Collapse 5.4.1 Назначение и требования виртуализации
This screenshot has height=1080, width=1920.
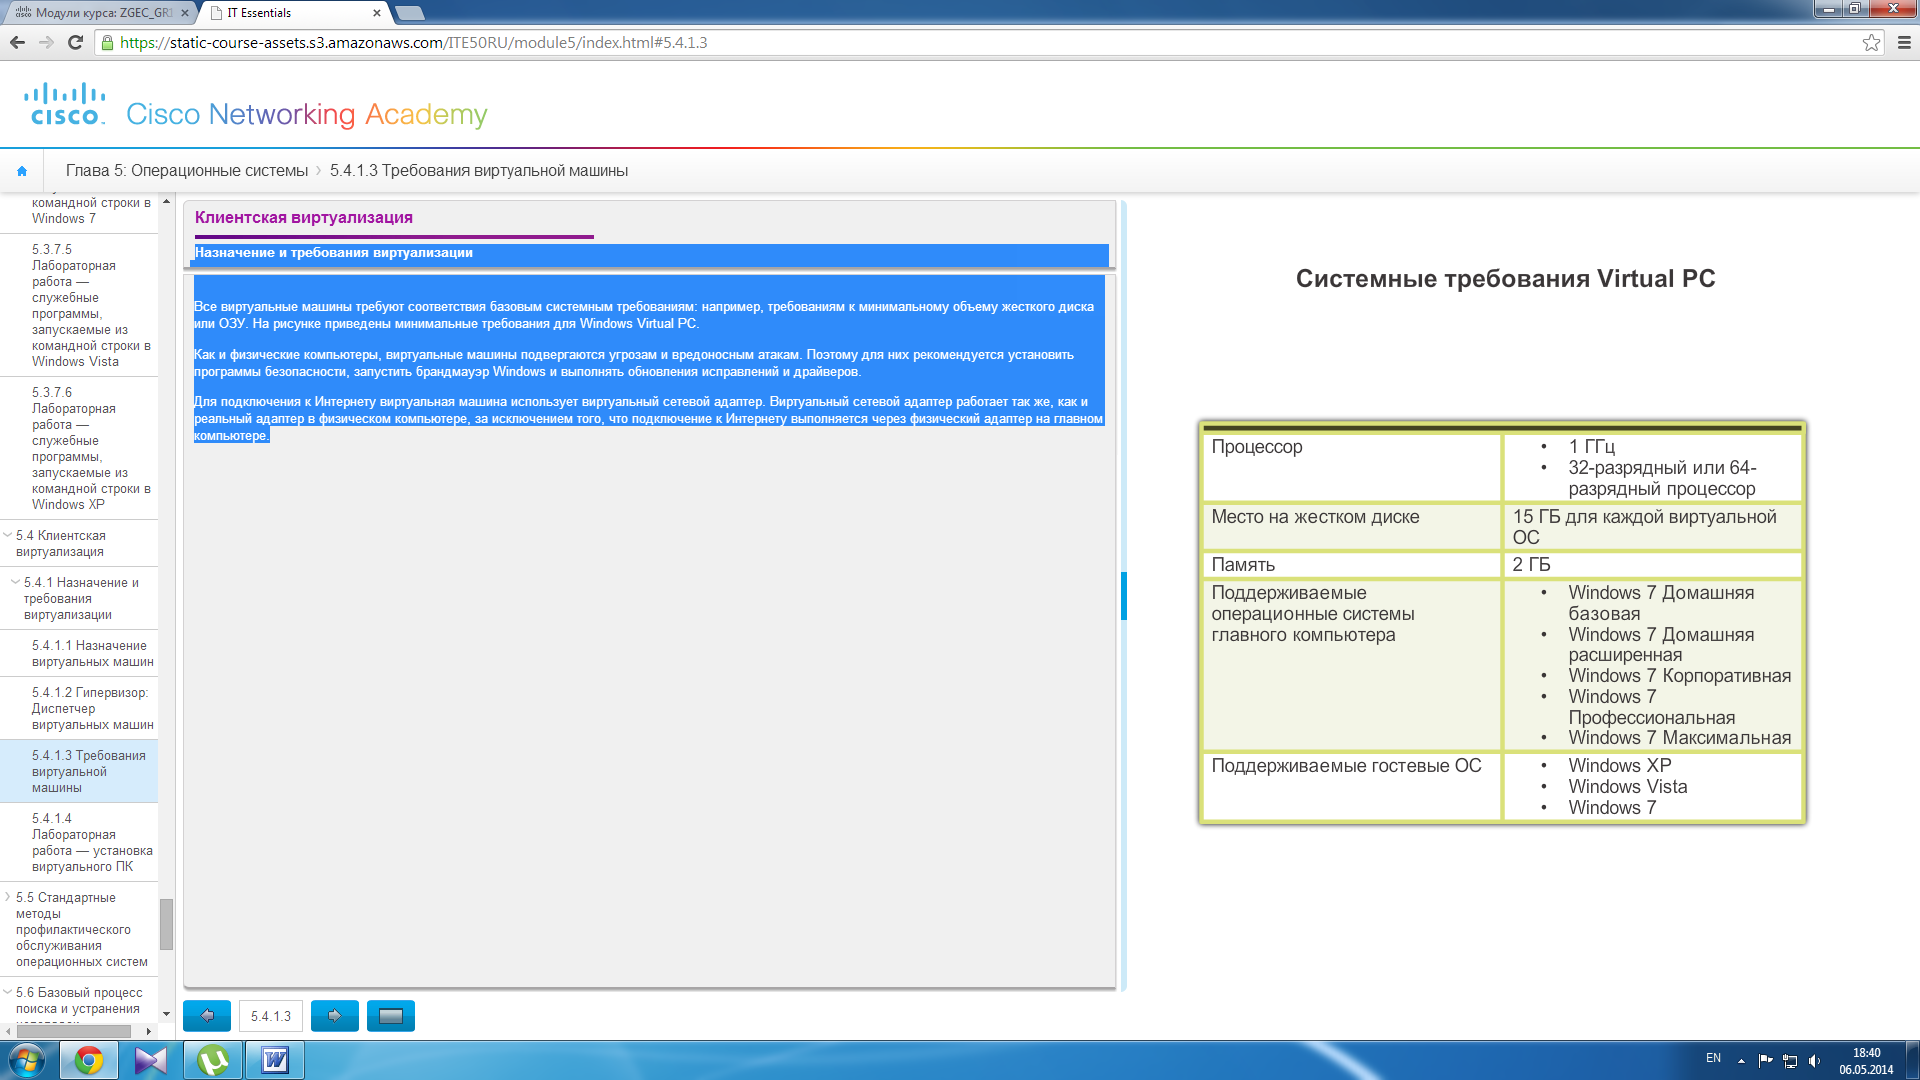pos(15,582)
